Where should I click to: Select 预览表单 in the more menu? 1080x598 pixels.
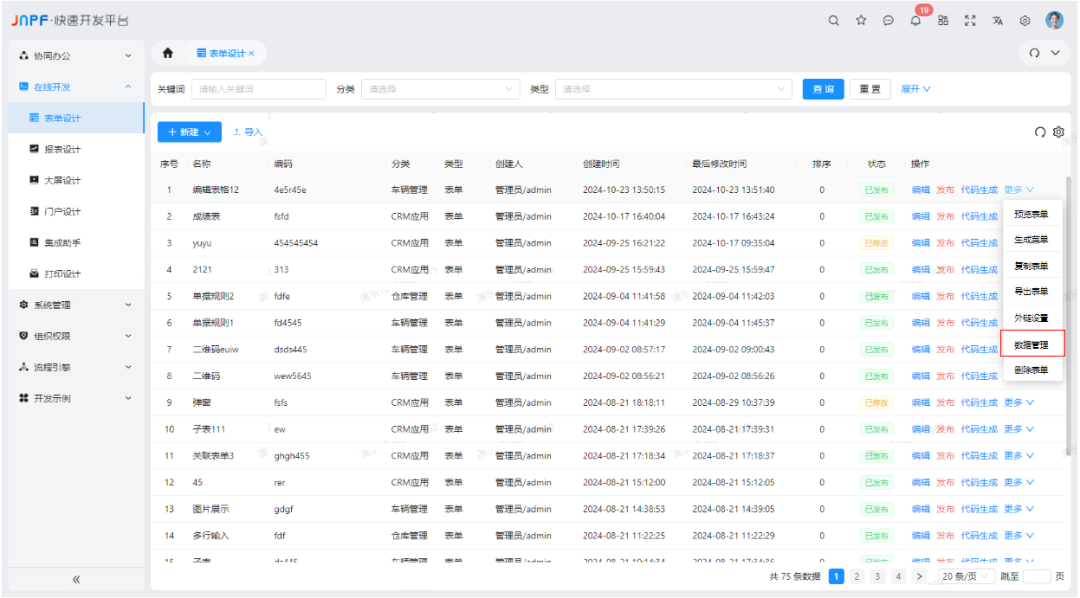(1031, 214)
